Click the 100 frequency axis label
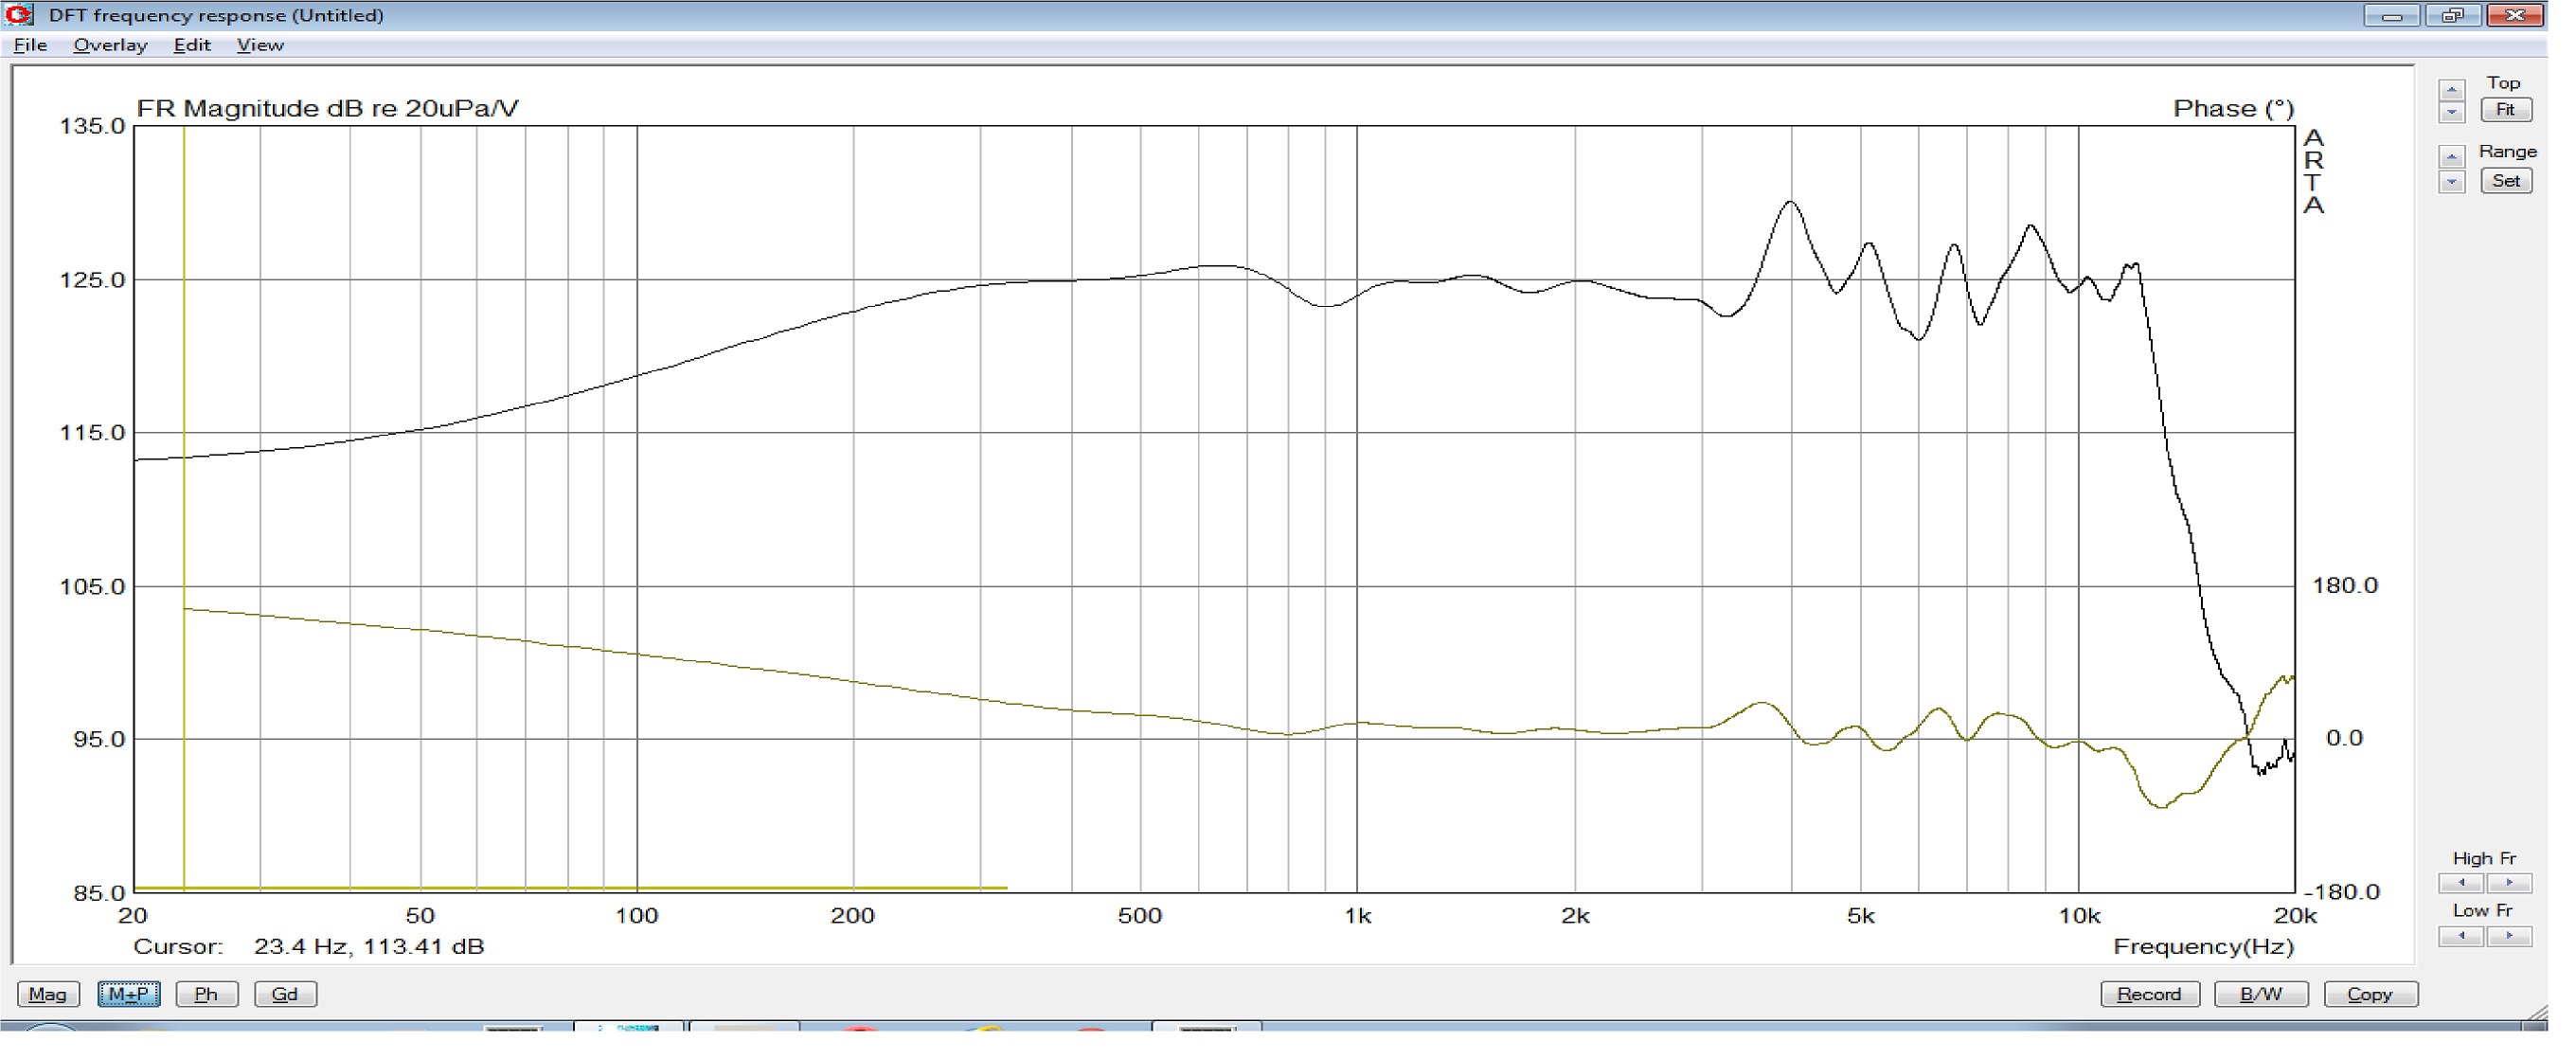This screenshot has width=2576, height=1059. [x=636, y=916]
